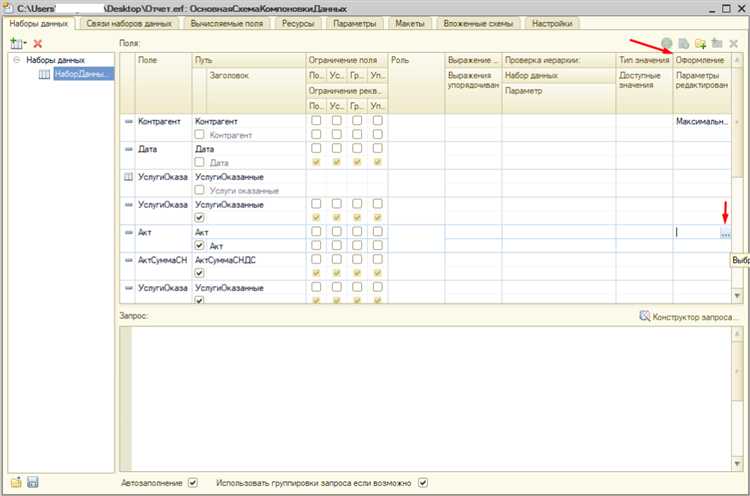Screen dimensions: 750x496
Task: Click the field icon of Акт row
Action: (128, 232)
